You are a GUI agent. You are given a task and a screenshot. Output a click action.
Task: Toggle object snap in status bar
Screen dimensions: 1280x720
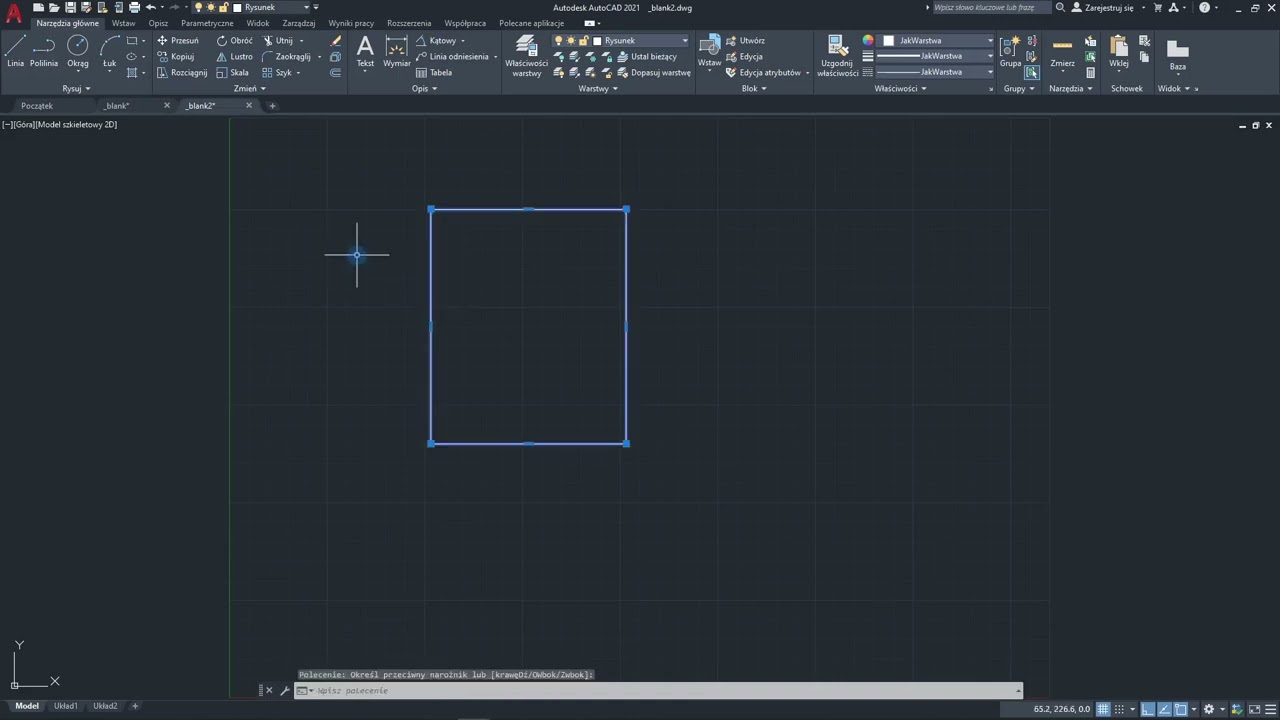(1181, 709)
